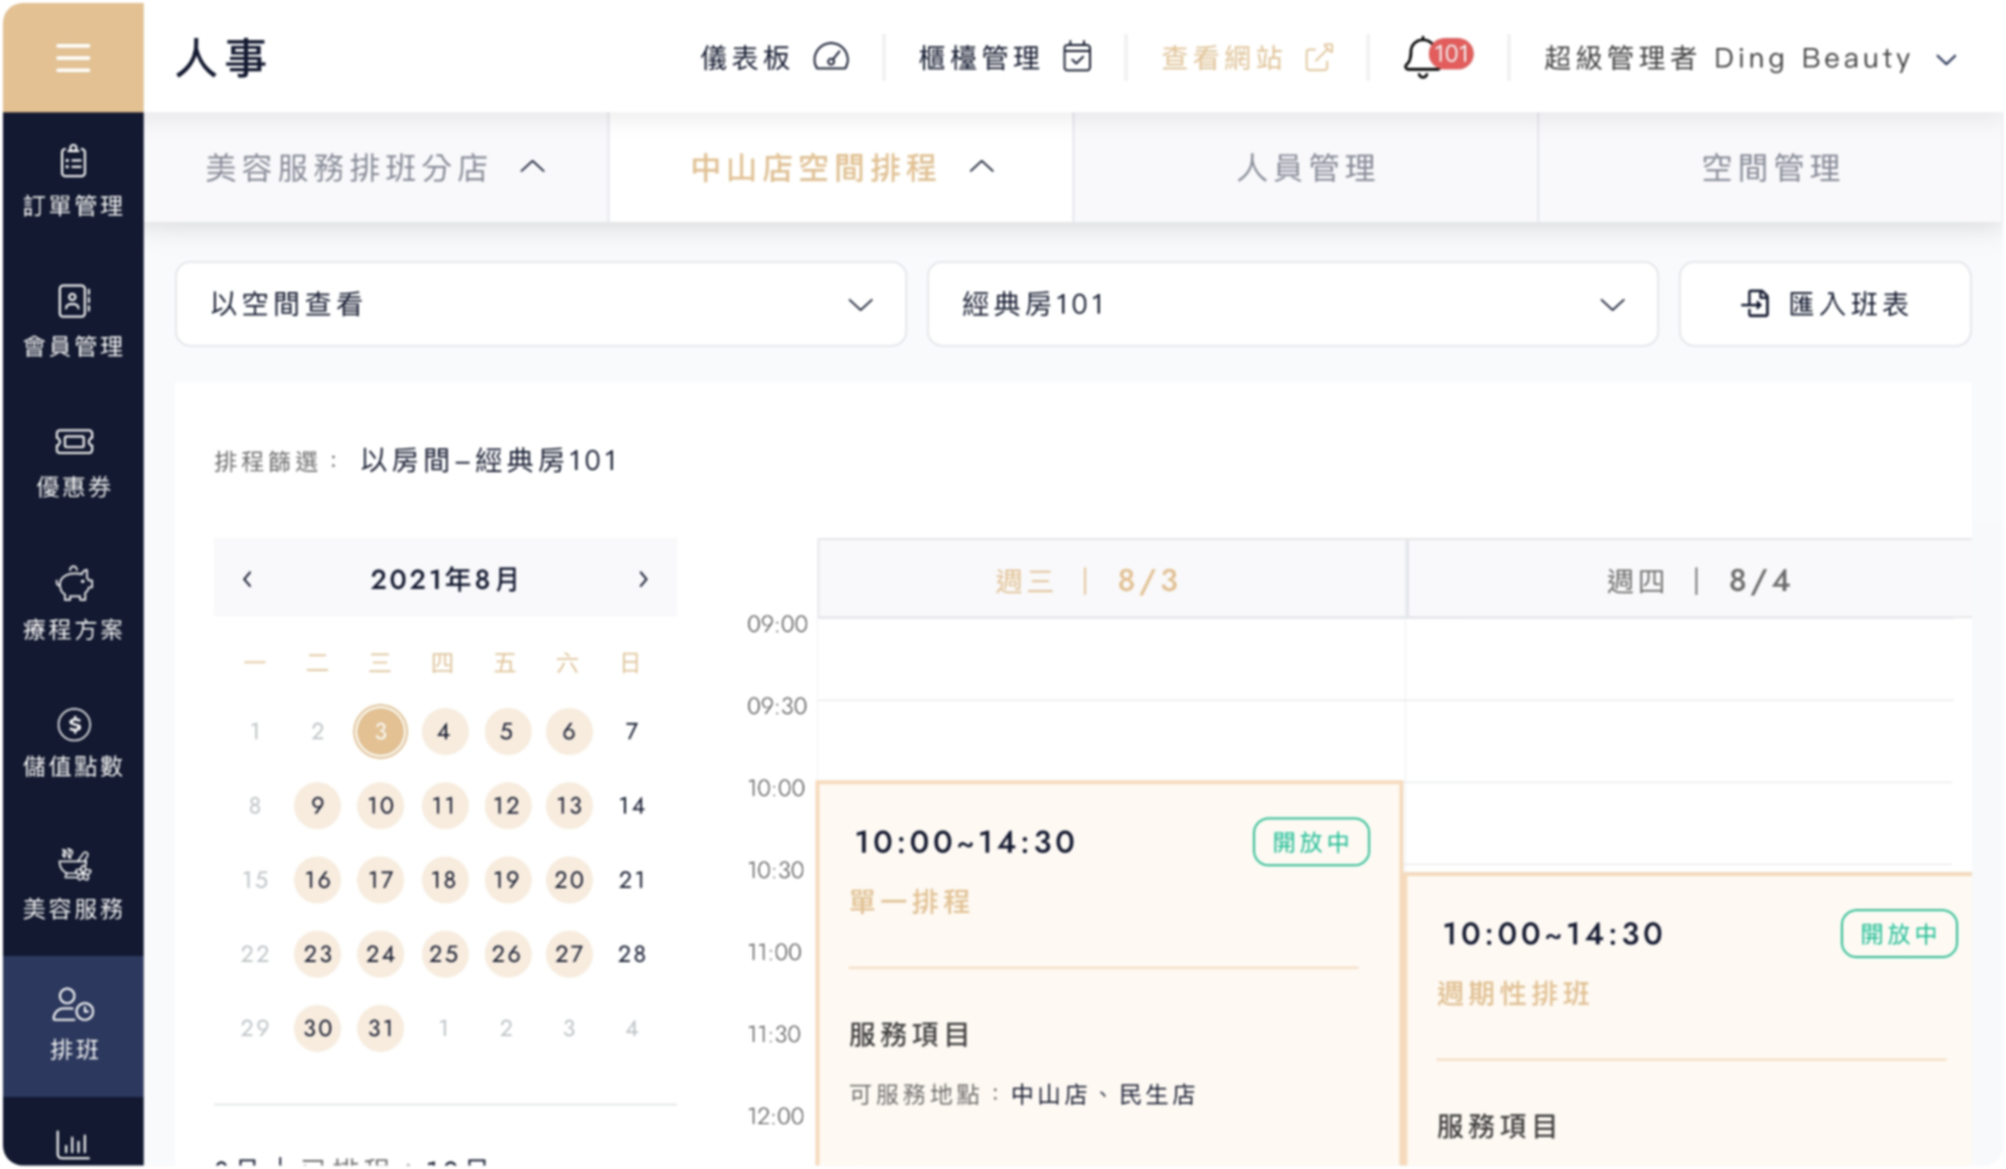The width and height of the screenshot is (2006, 1169).
Task: Collapse the 中山店空間排程 tab chevron
Action: [x=982, y=167]
